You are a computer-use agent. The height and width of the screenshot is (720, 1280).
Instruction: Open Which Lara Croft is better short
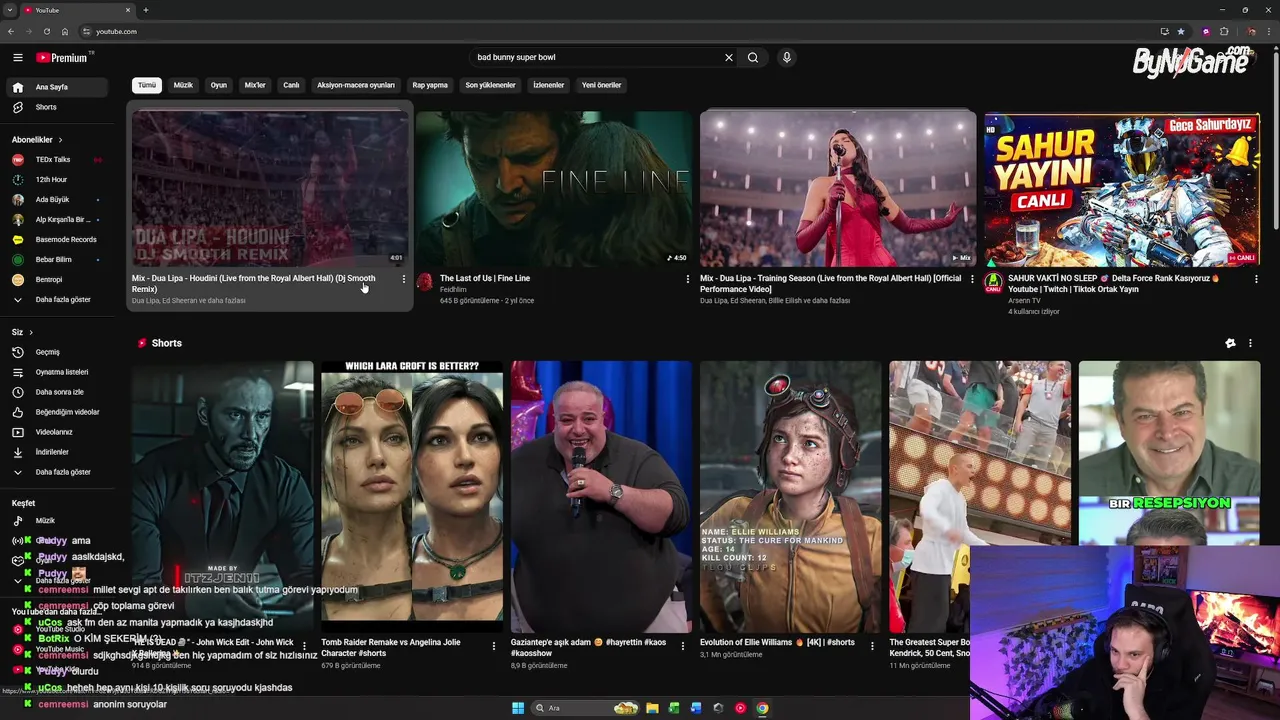coord(412,496)
